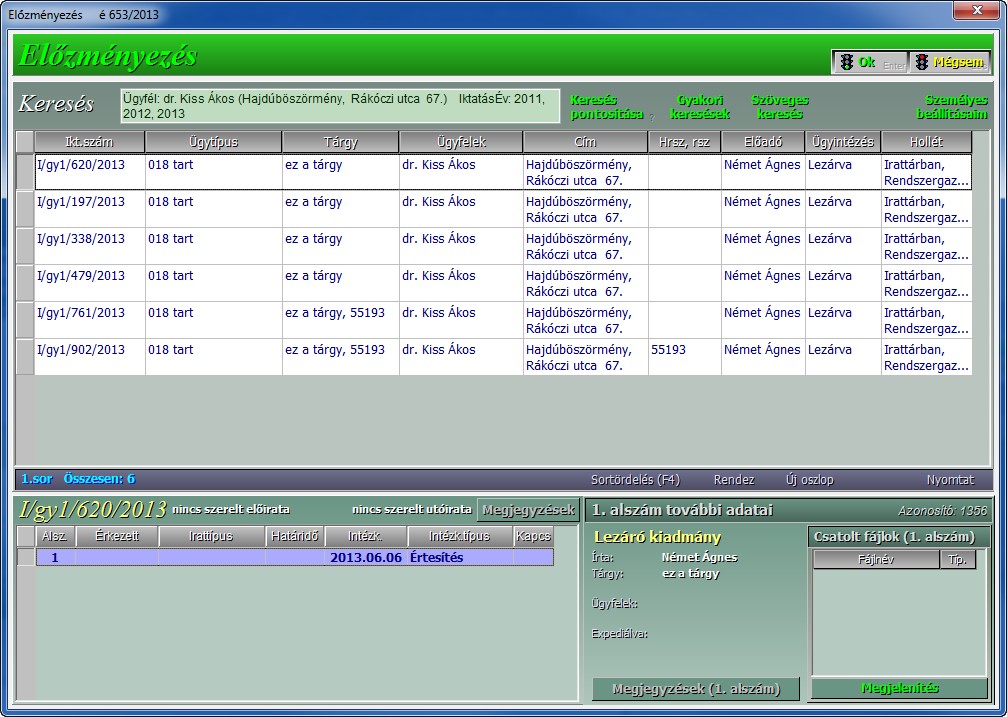Sort by Ikt.szám column header
This screenshot has height=717, width=1007.
89,142
